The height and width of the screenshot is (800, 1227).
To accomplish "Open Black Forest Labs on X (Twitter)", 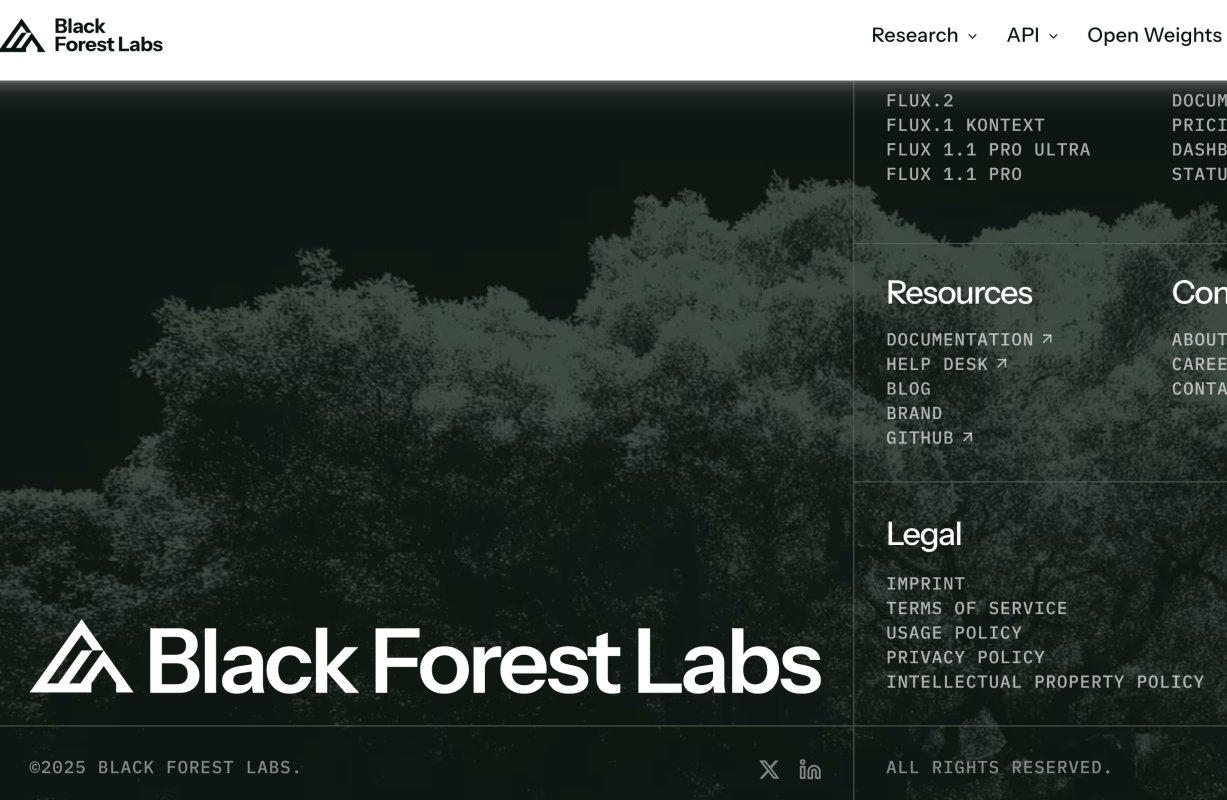I will [768, 769].
